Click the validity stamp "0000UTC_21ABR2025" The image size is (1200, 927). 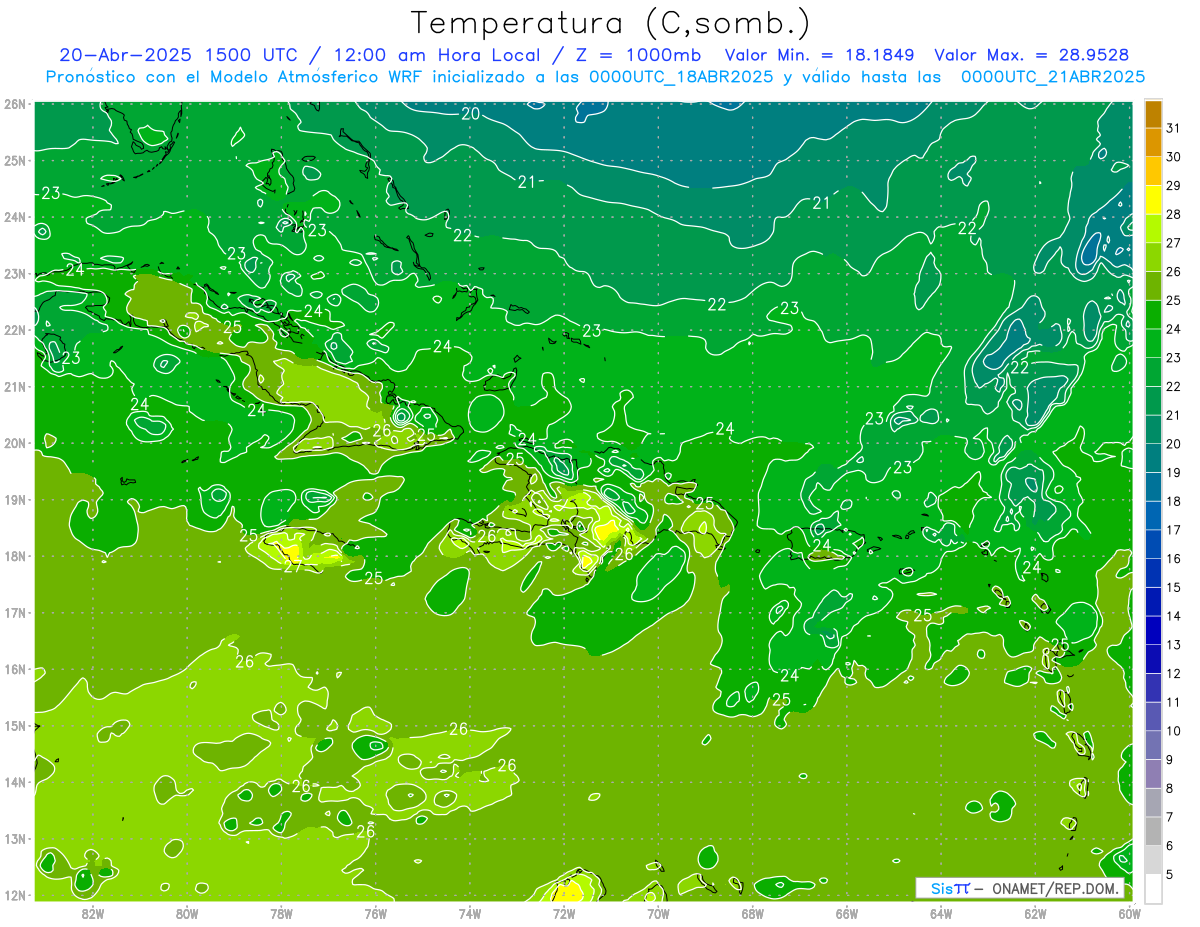point(1053,77)
